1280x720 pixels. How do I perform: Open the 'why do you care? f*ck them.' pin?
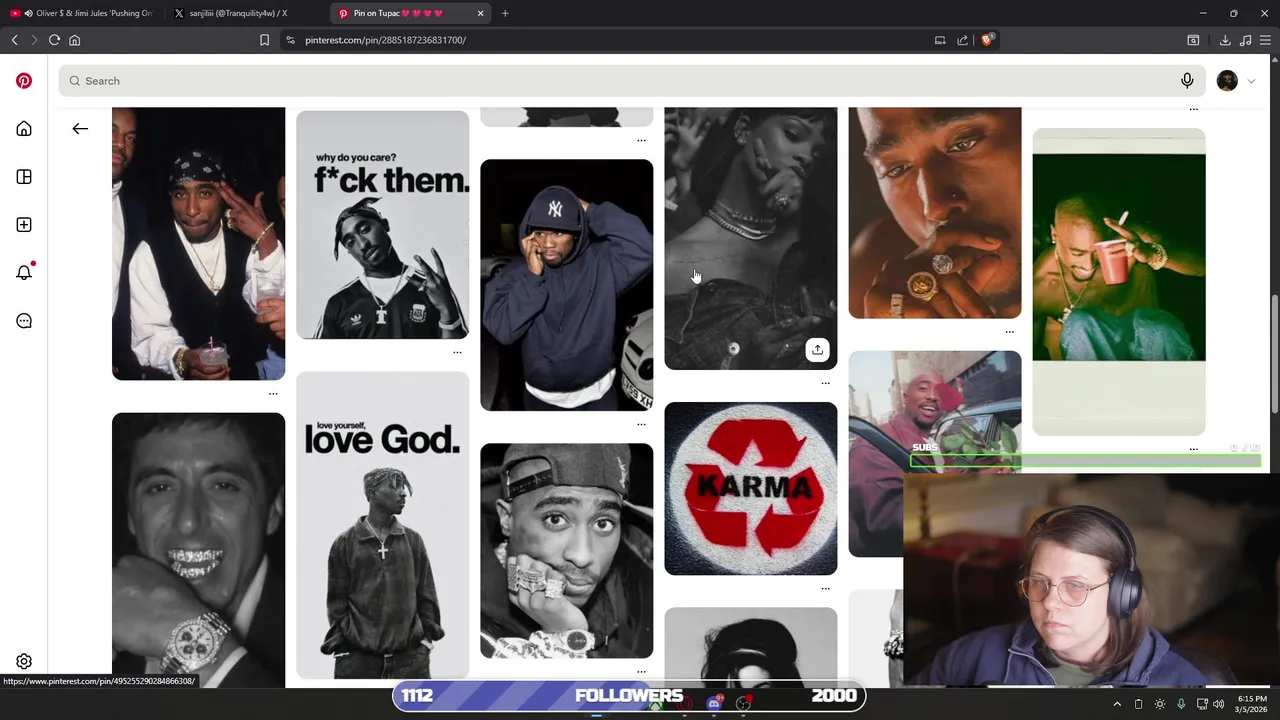382,225
